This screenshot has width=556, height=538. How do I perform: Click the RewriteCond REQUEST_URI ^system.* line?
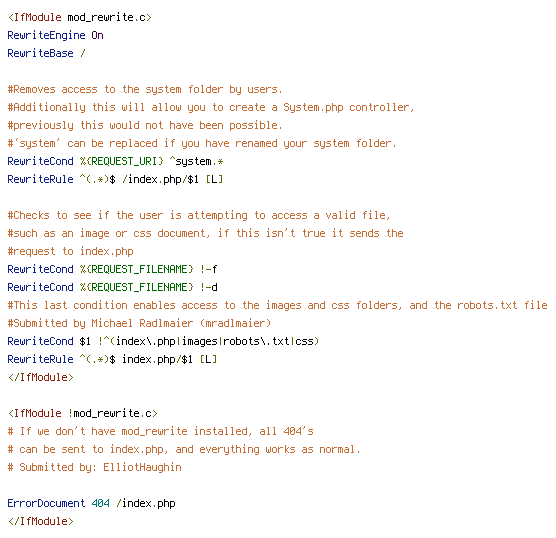pyautogui.click(x=115, y=161)
